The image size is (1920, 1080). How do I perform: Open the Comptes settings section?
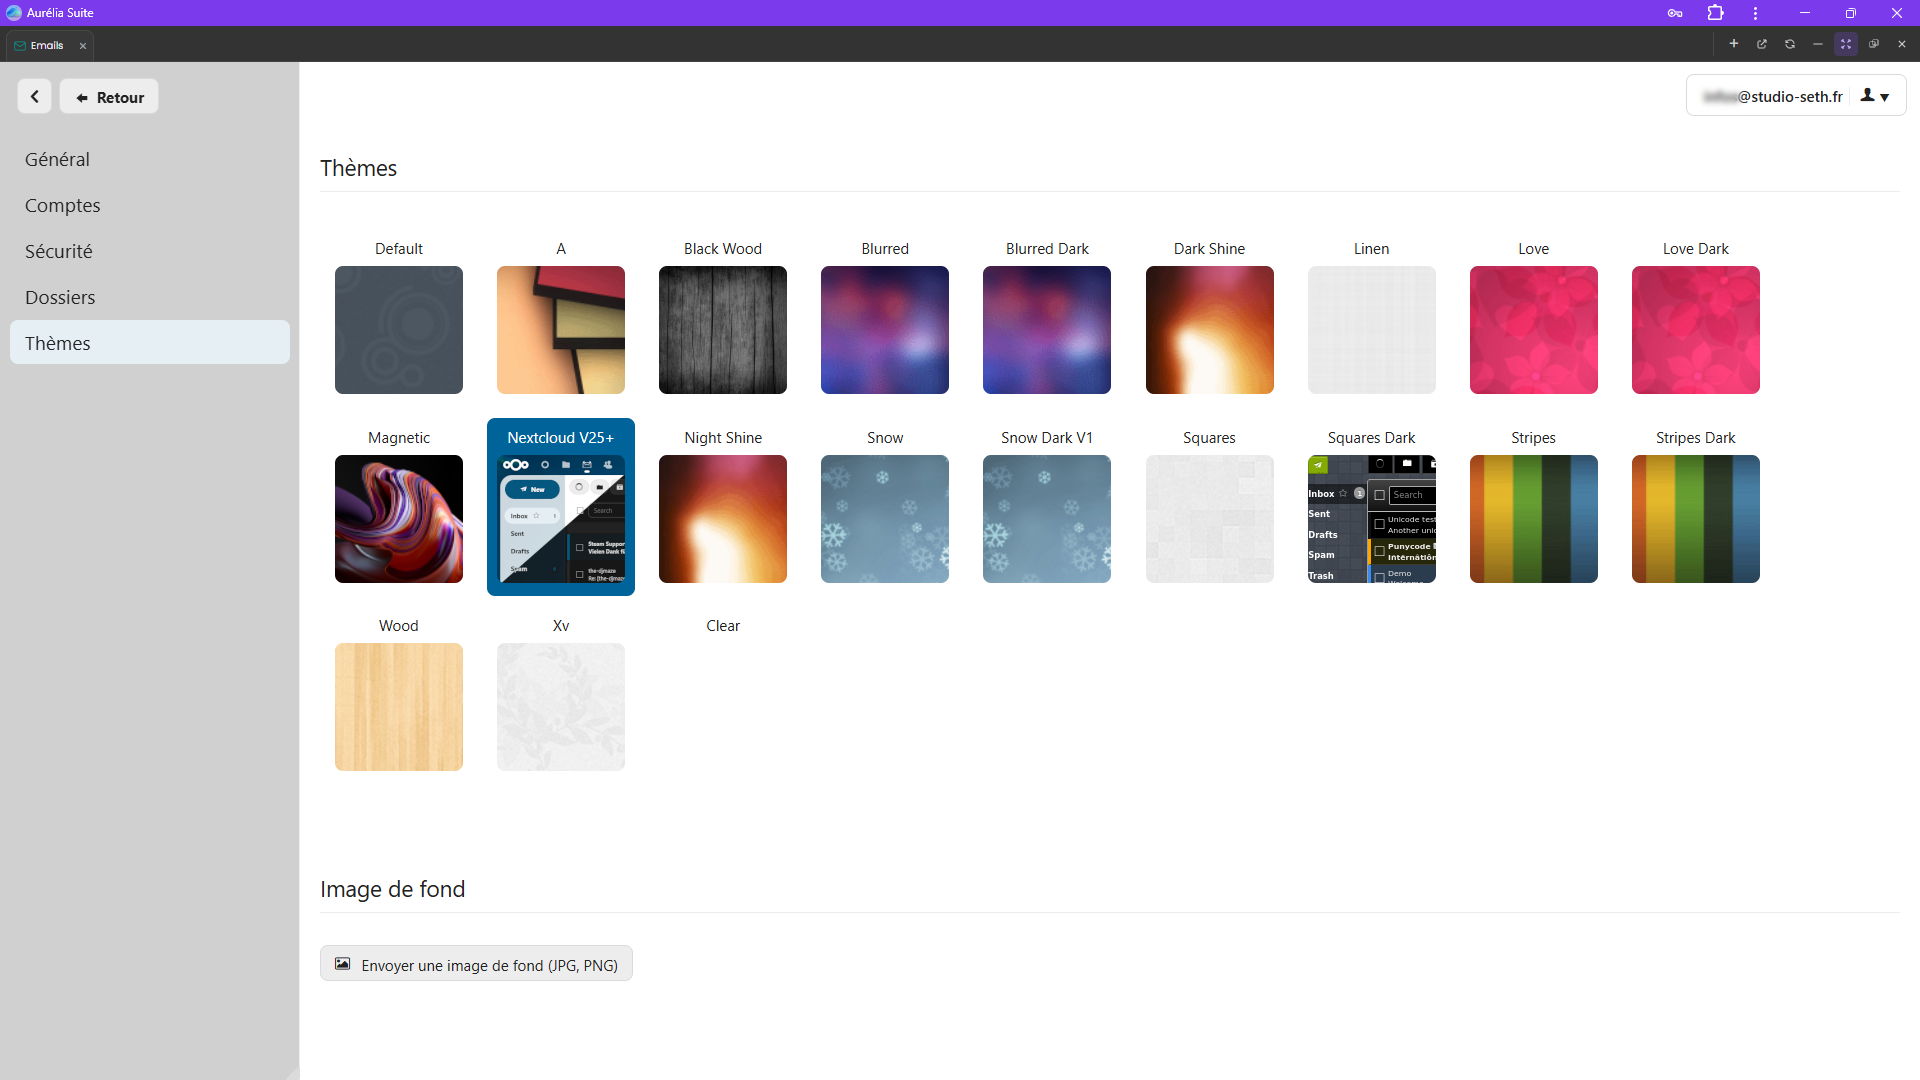(150, 205)
